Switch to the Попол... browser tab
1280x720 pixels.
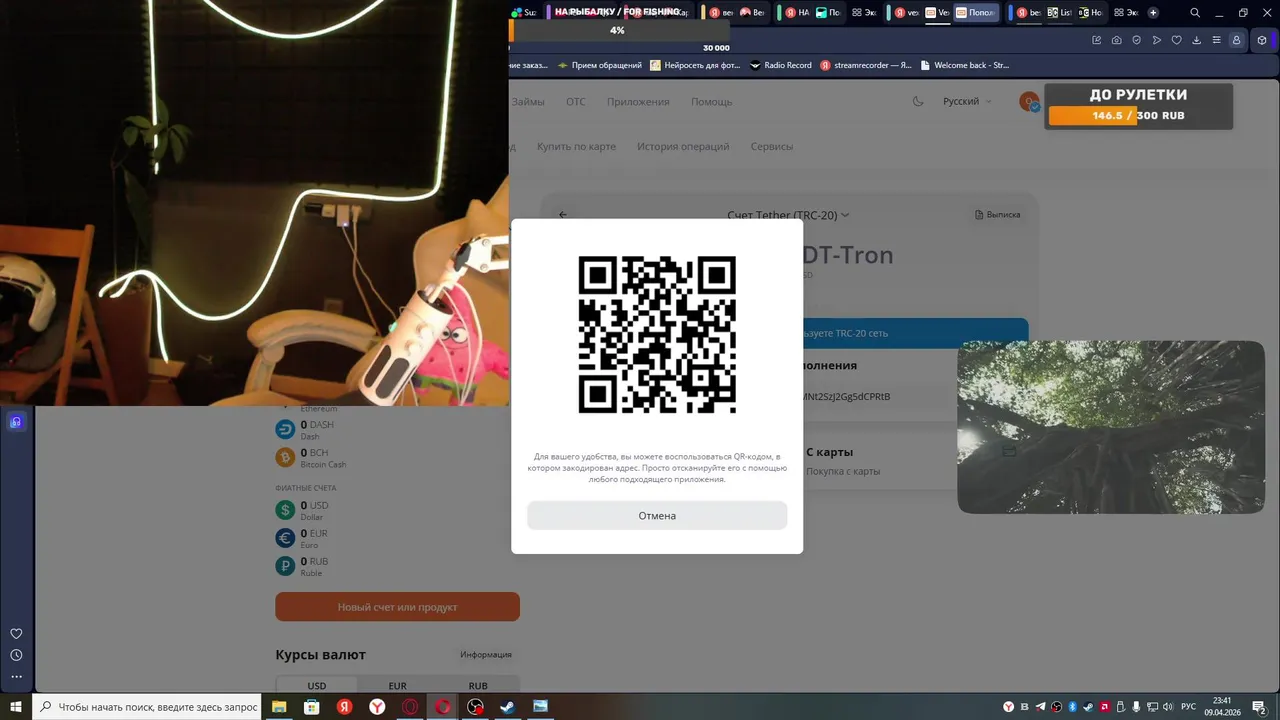pos(975,13)
